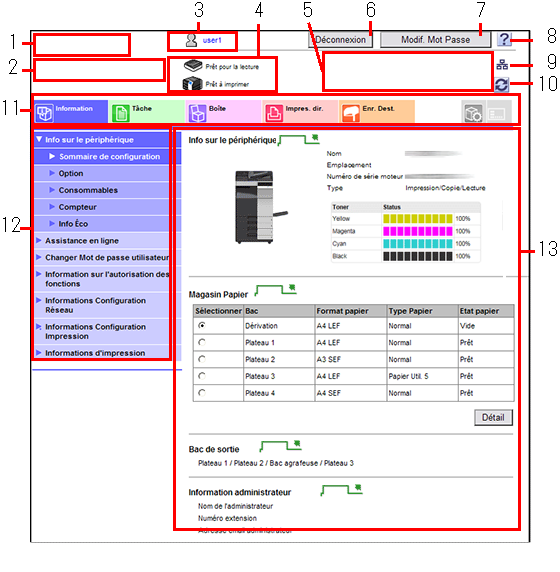Click the Déconnexion button
The height and width of the screenshot is (572, 560).
340,40
